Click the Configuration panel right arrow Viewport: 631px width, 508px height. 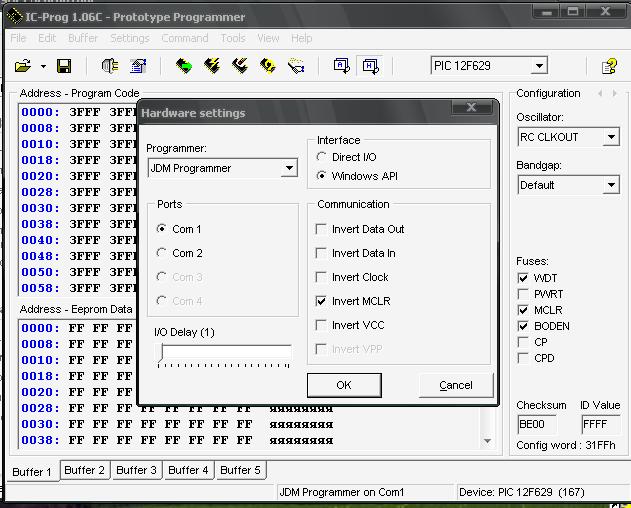click(x=615, y=93)
